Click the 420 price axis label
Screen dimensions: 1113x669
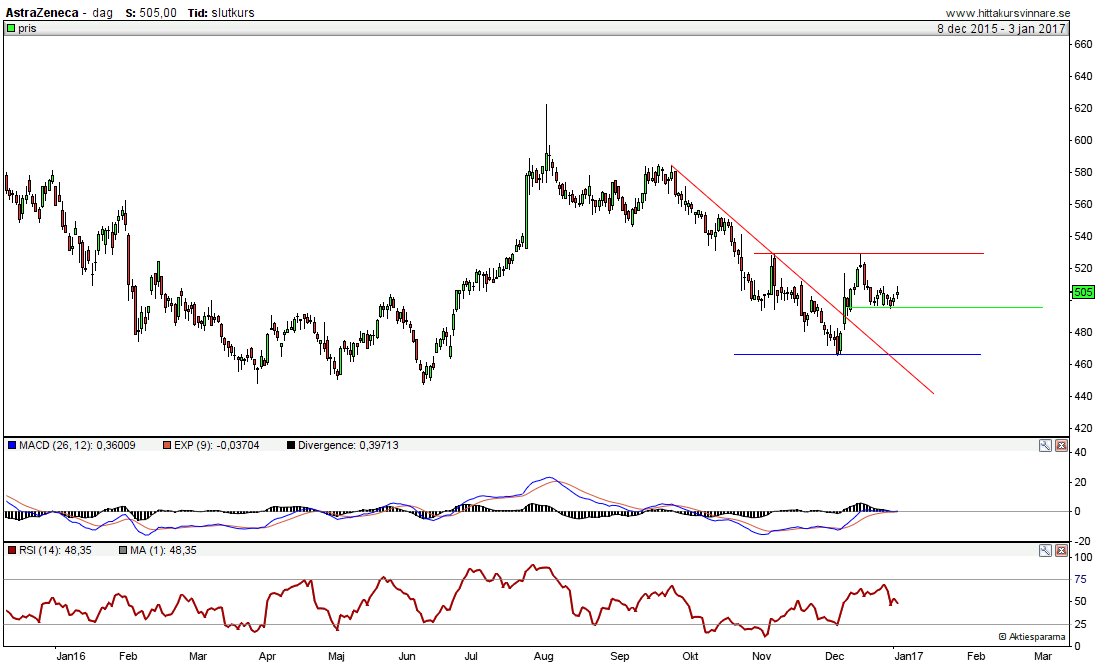(x=1083, y=428)
